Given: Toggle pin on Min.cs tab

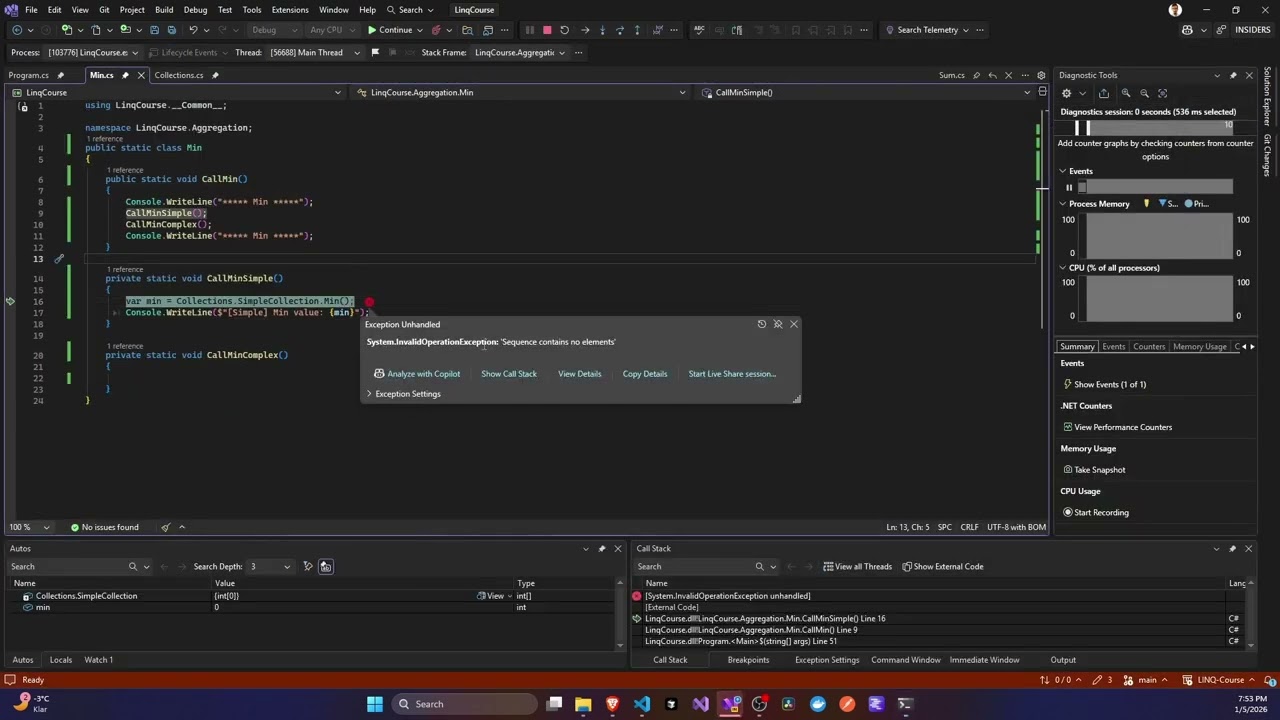Looking at the screenshot, I should [x=125, y=75].
